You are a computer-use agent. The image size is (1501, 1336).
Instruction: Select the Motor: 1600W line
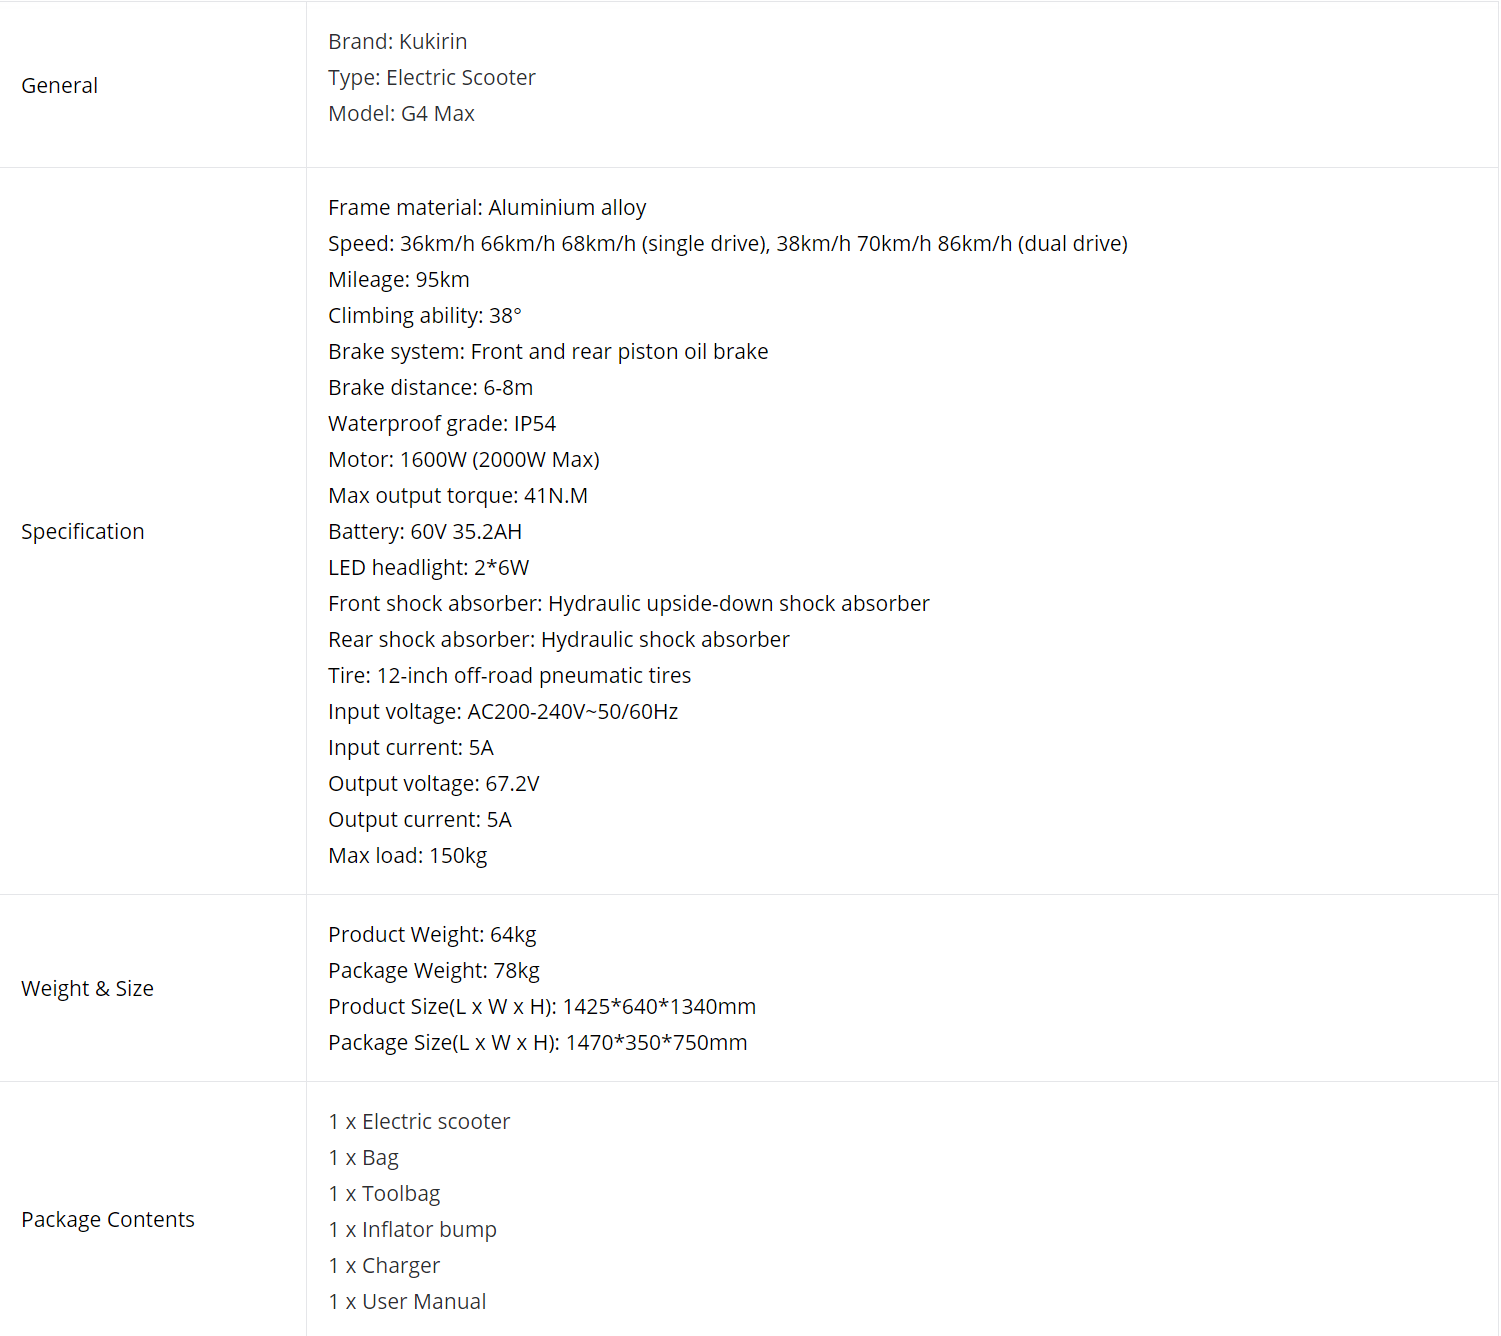[463, 460]
